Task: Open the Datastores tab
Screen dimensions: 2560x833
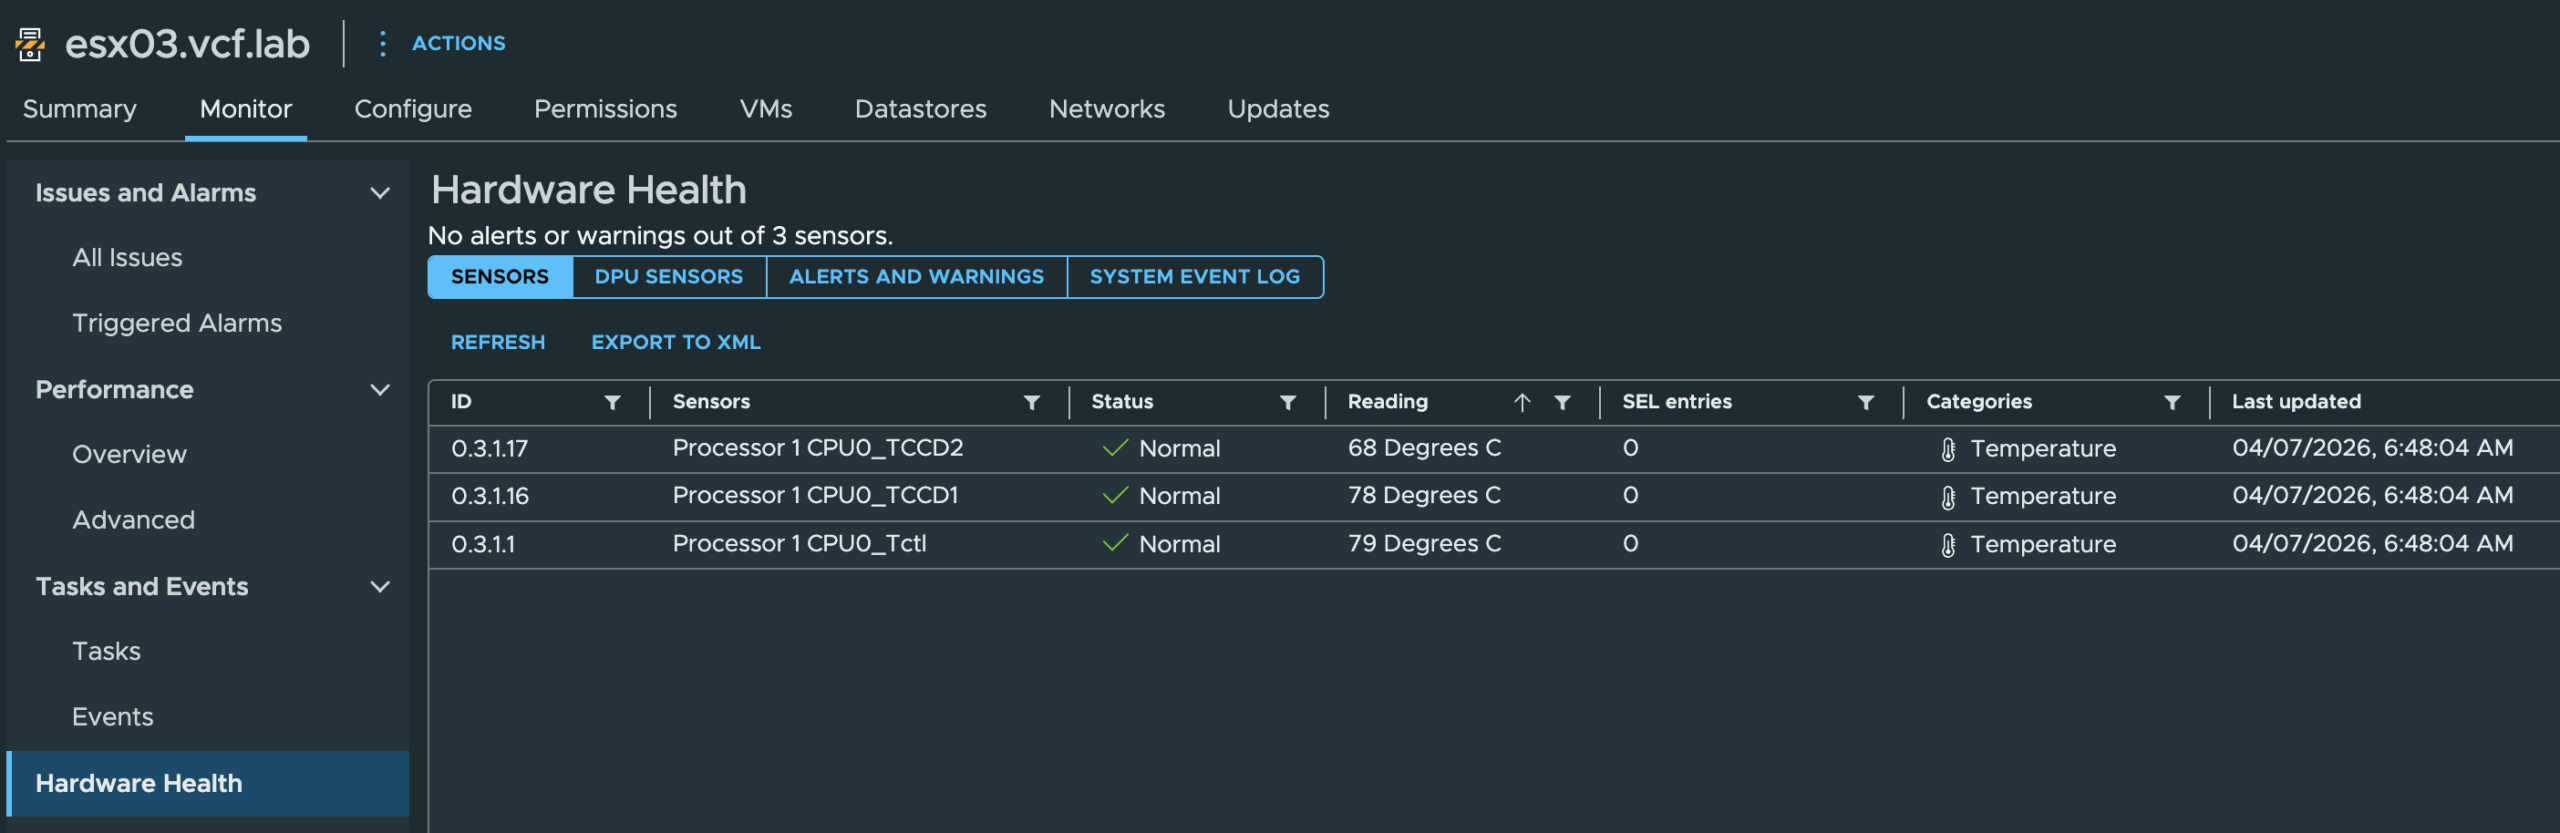Action: pyautogui.click(x=920, y=109)
